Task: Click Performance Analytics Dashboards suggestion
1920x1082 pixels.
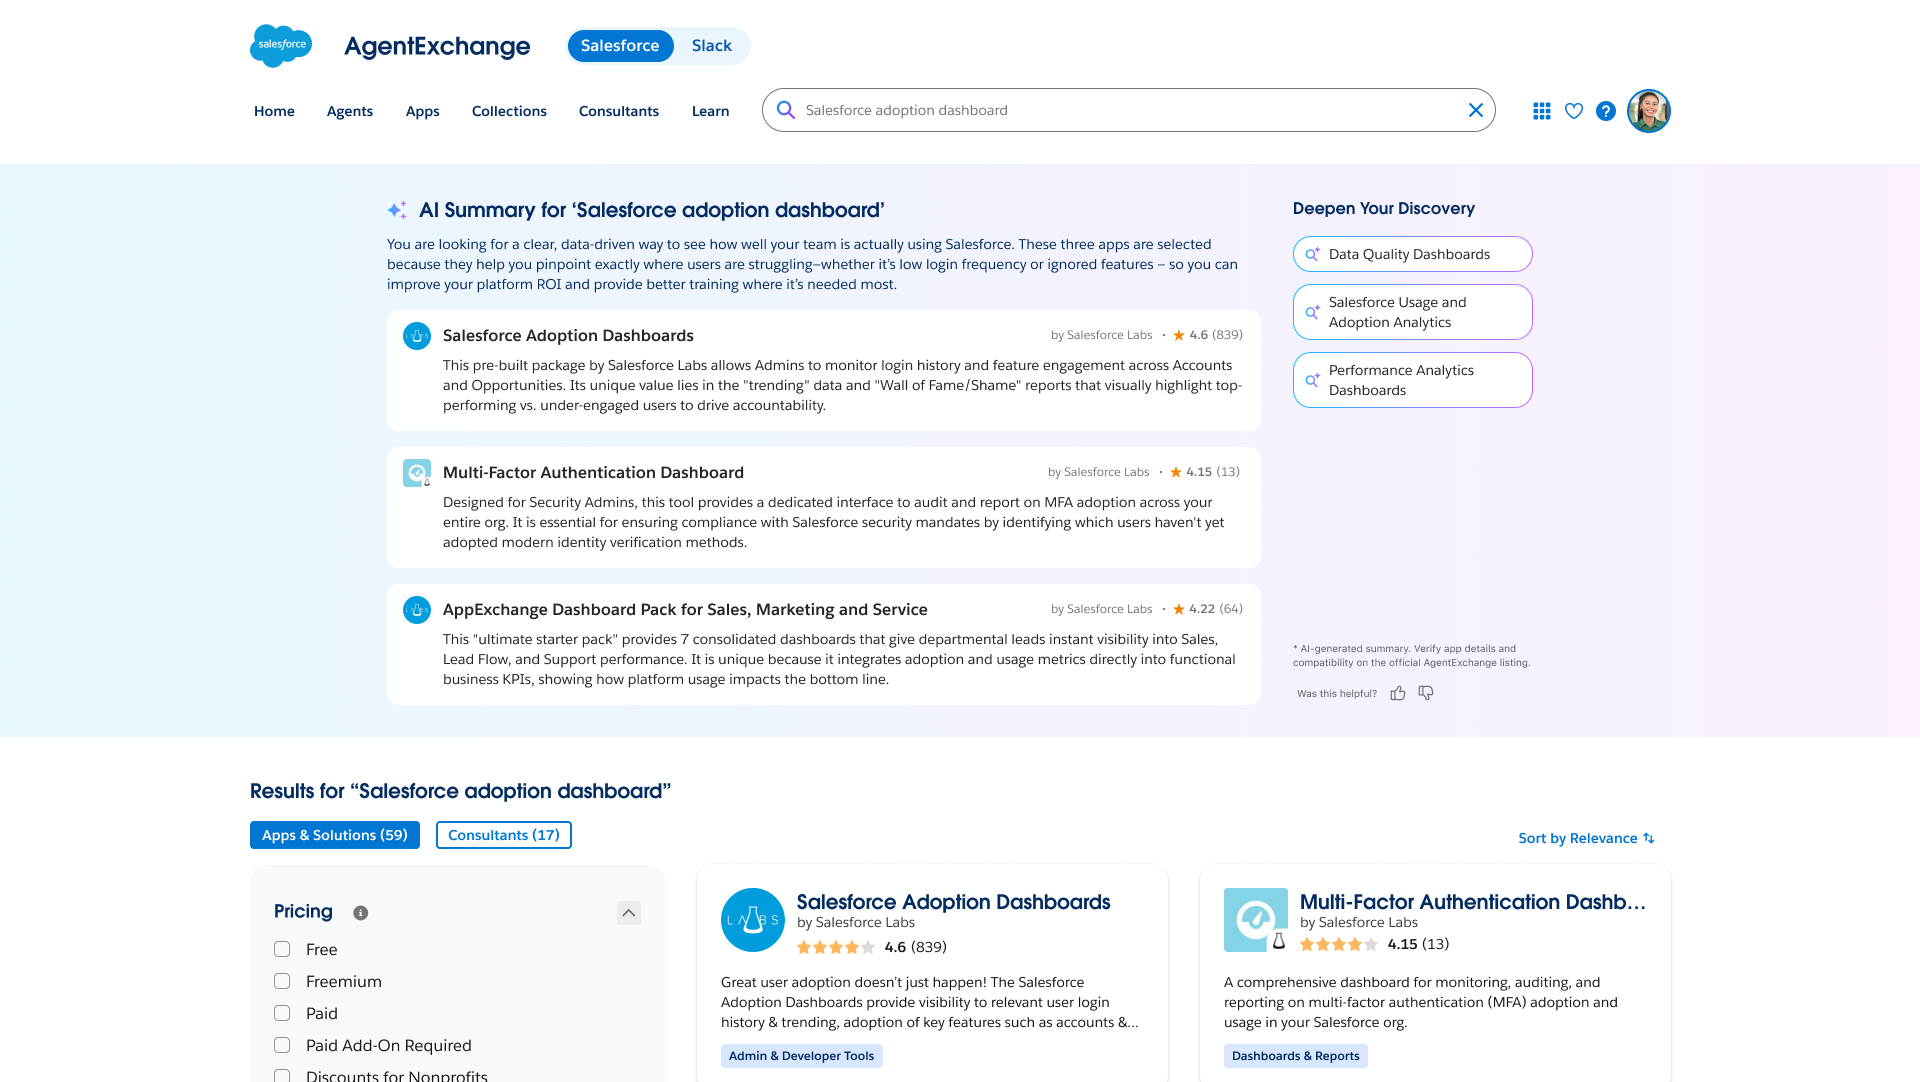Action: (1412, 380)
